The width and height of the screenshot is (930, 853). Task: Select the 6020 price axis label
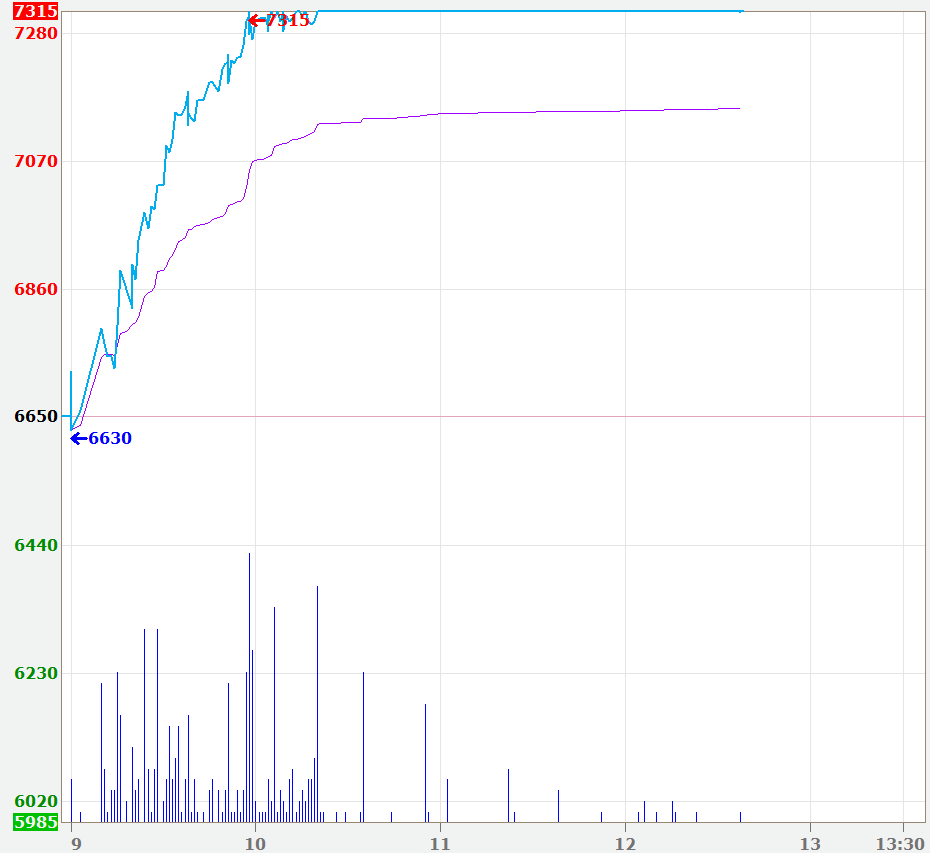pos(36,802)
